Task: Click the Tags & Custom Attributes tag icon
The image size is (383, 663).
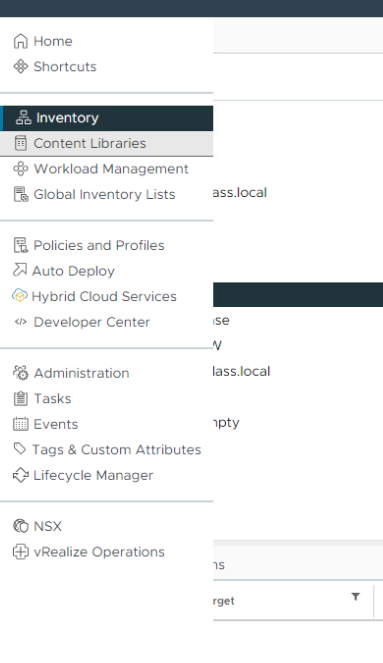Action: pyautogui.click(x=20, y=449)
